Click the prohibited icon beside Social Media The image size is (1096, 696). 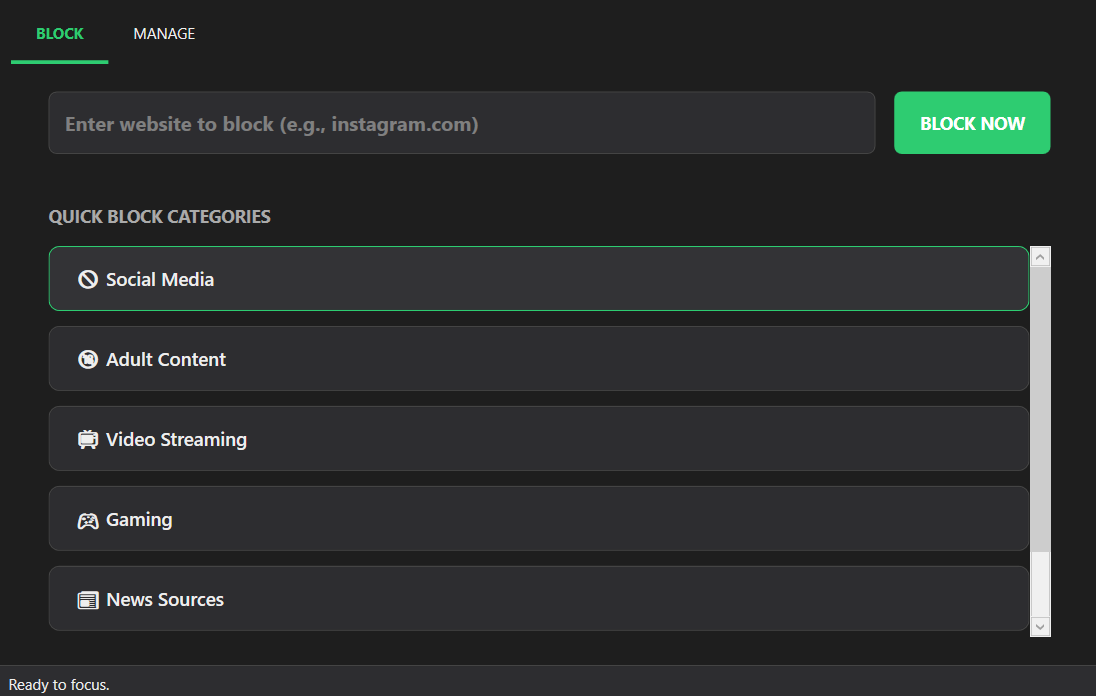[88, 280]
